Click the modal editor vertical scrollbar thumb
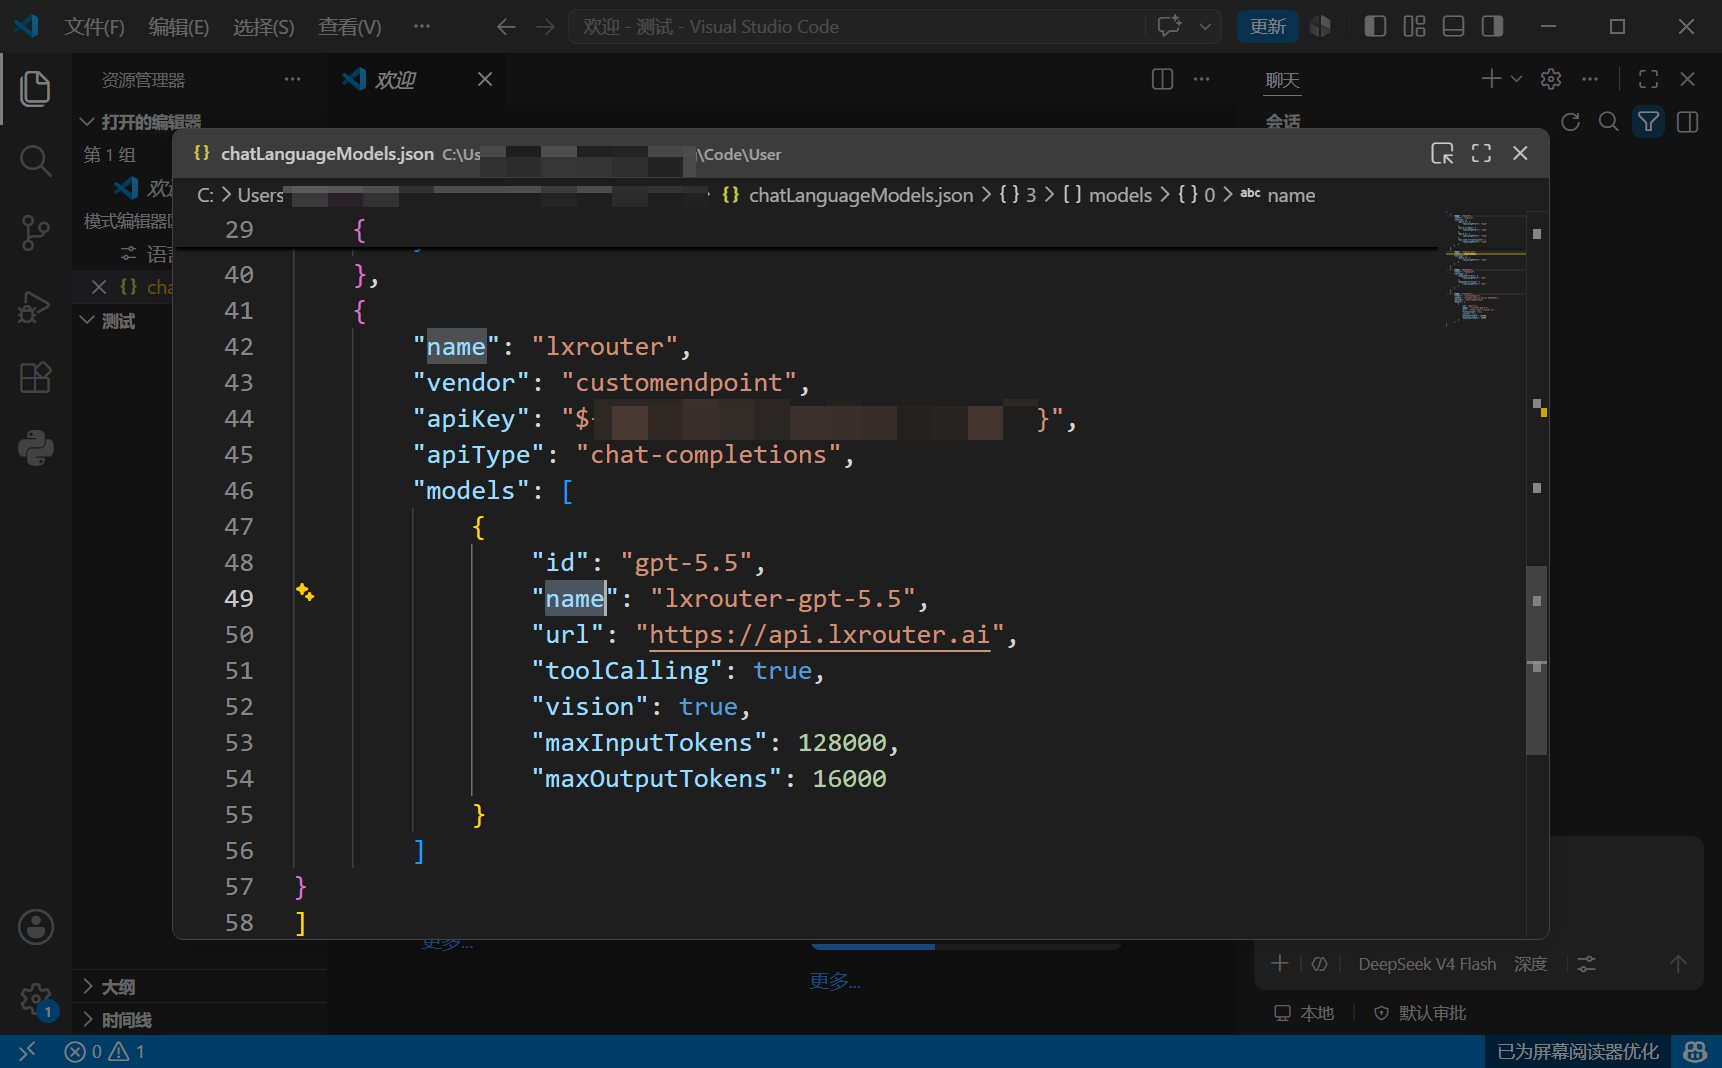 1536,660
